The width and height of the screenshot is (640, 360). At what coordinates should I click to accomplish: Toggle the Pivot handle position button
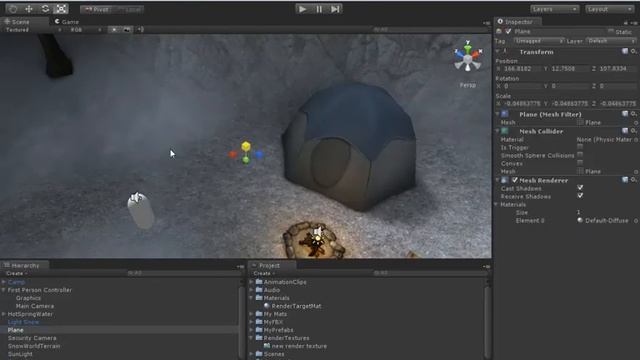click(x=96, y=9)
